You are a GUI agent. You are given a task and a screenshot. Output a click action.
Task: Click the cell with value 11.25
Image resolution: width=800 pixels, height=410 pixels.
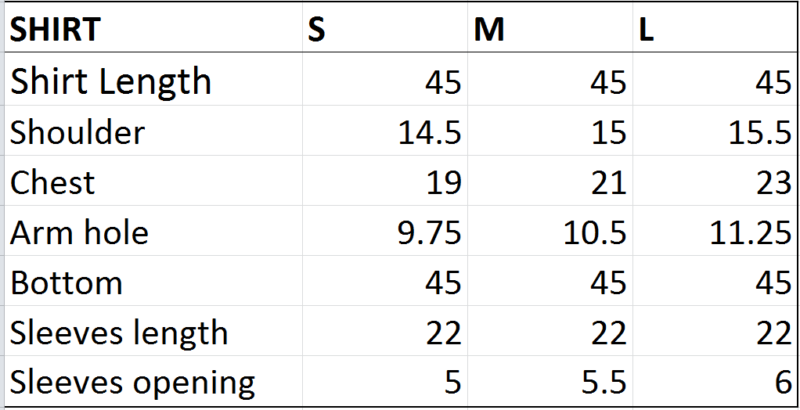(715, 230)
